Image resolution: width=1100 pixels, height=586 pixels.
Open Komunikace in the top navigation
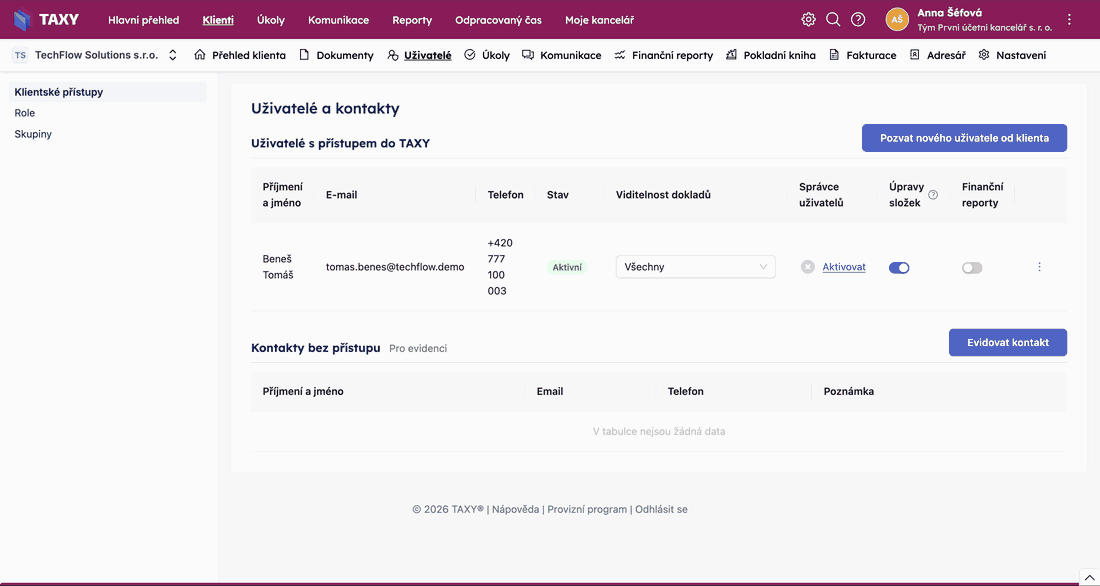pyautogui.click(x=338, y=20)
